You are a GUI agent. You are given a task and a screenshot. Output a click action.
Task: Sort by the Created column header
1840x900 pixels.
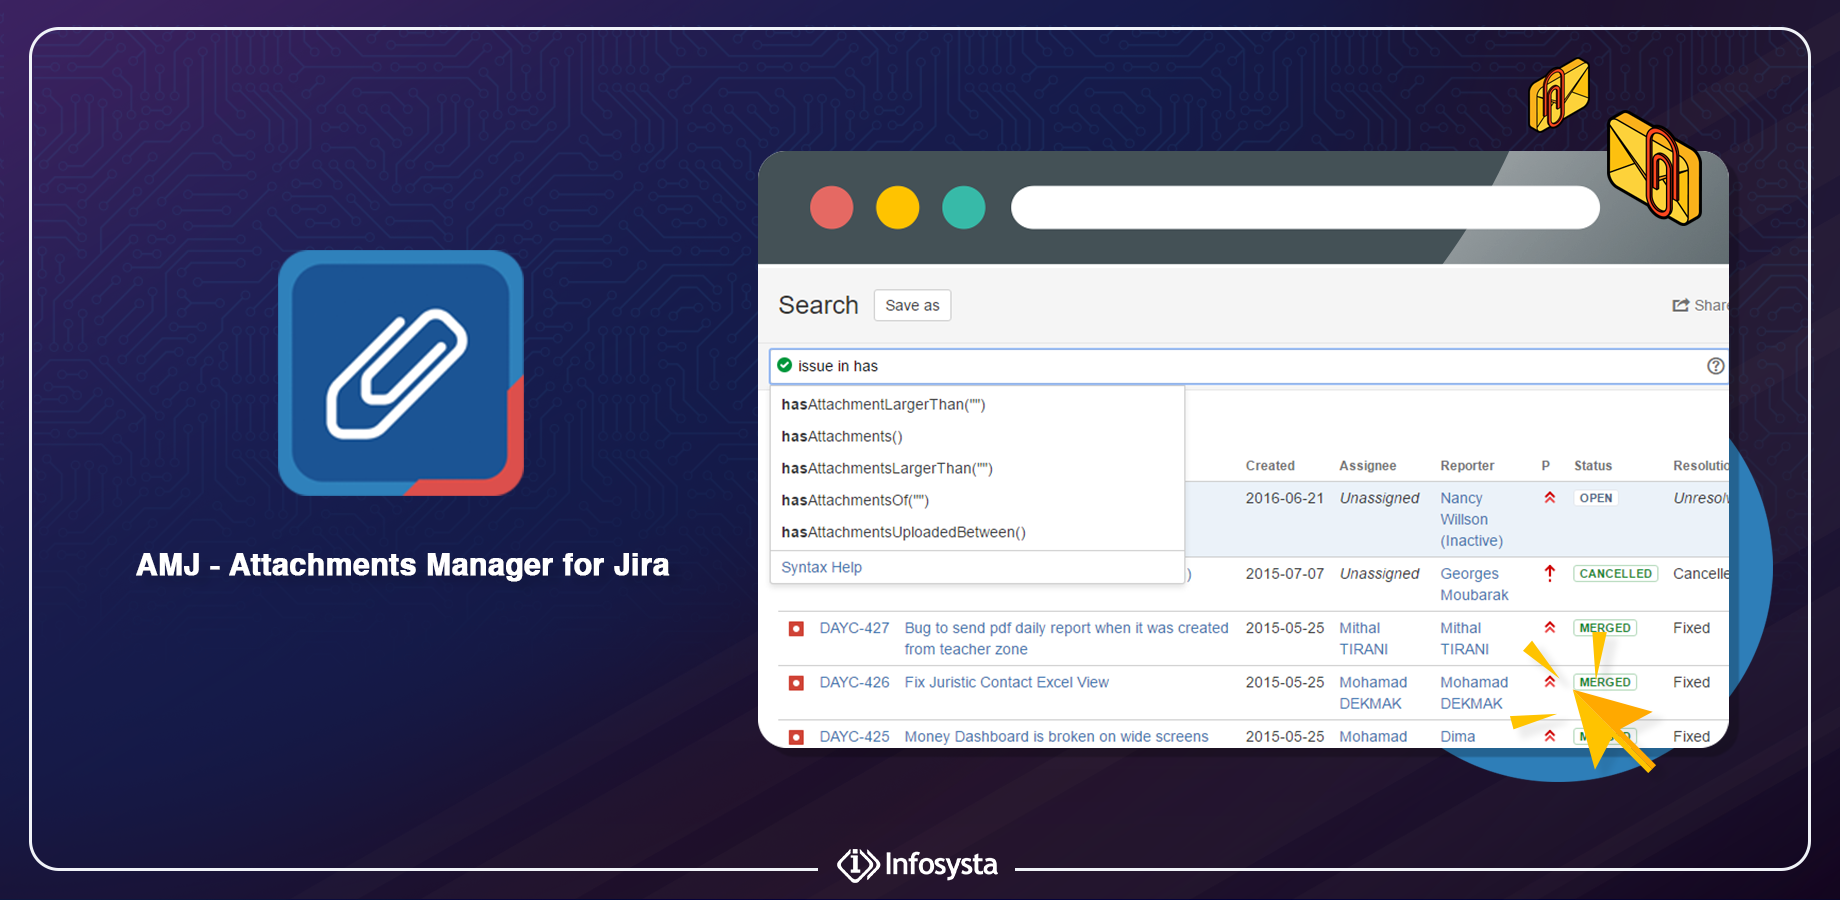1270,466
